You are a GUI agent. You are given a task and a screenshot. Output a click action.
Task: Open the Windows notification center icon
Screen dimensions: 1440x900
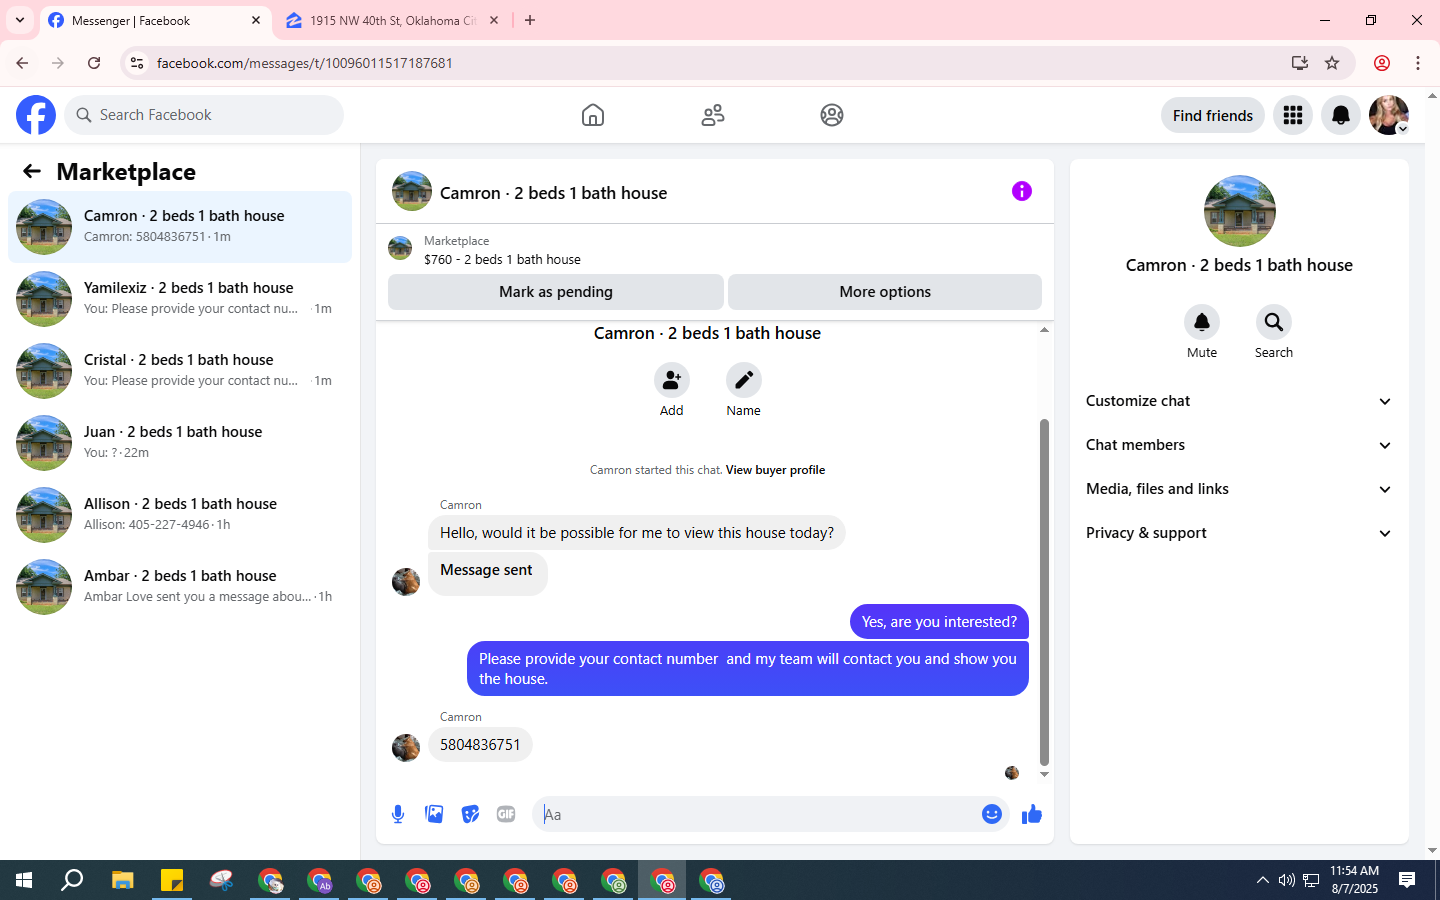tap(1407, 880)
